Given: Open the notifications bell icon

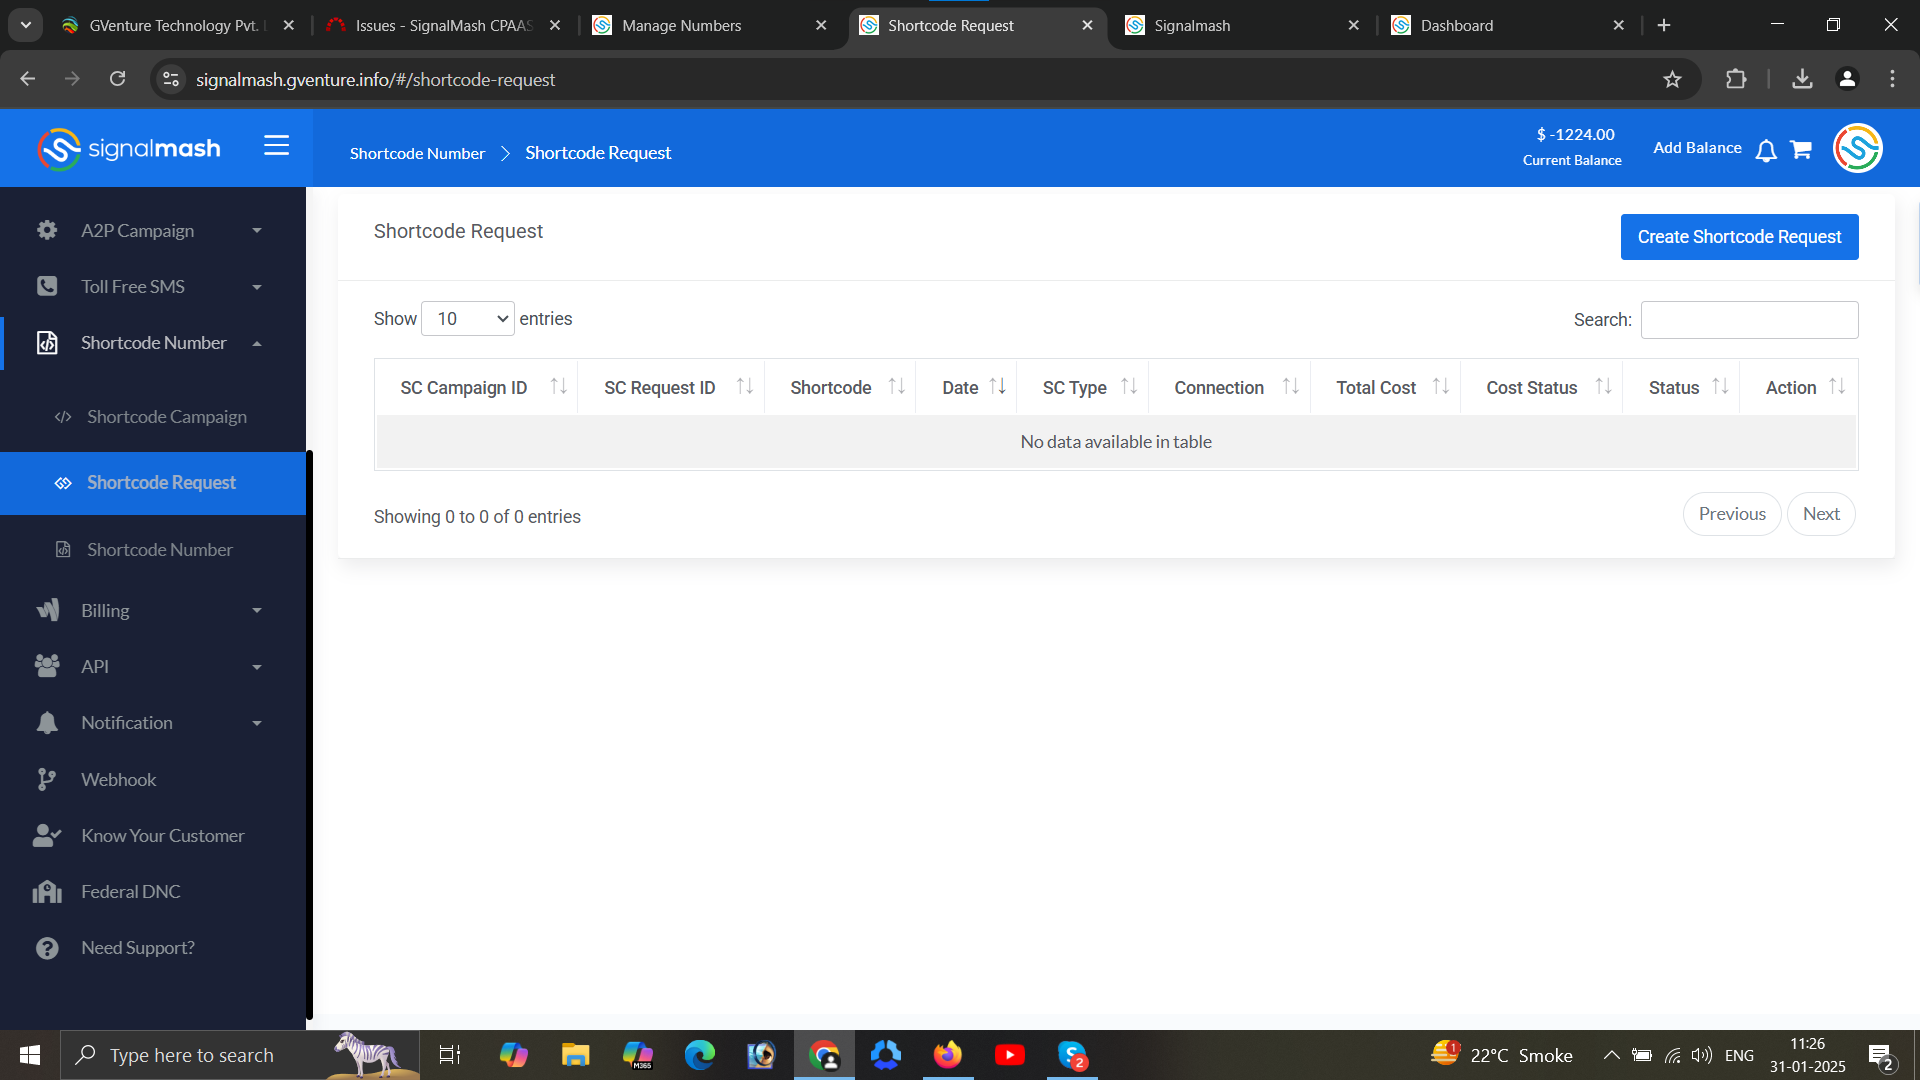Looking at the screenshot, I should click(1766, 150).
